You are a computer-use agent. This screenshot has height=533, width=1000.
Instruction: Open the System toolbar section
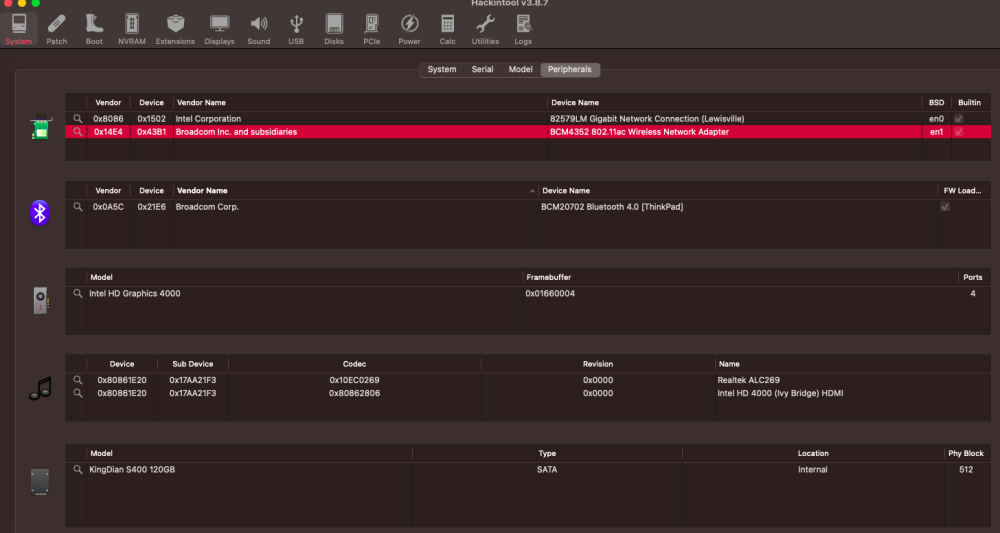pos(18,29)
